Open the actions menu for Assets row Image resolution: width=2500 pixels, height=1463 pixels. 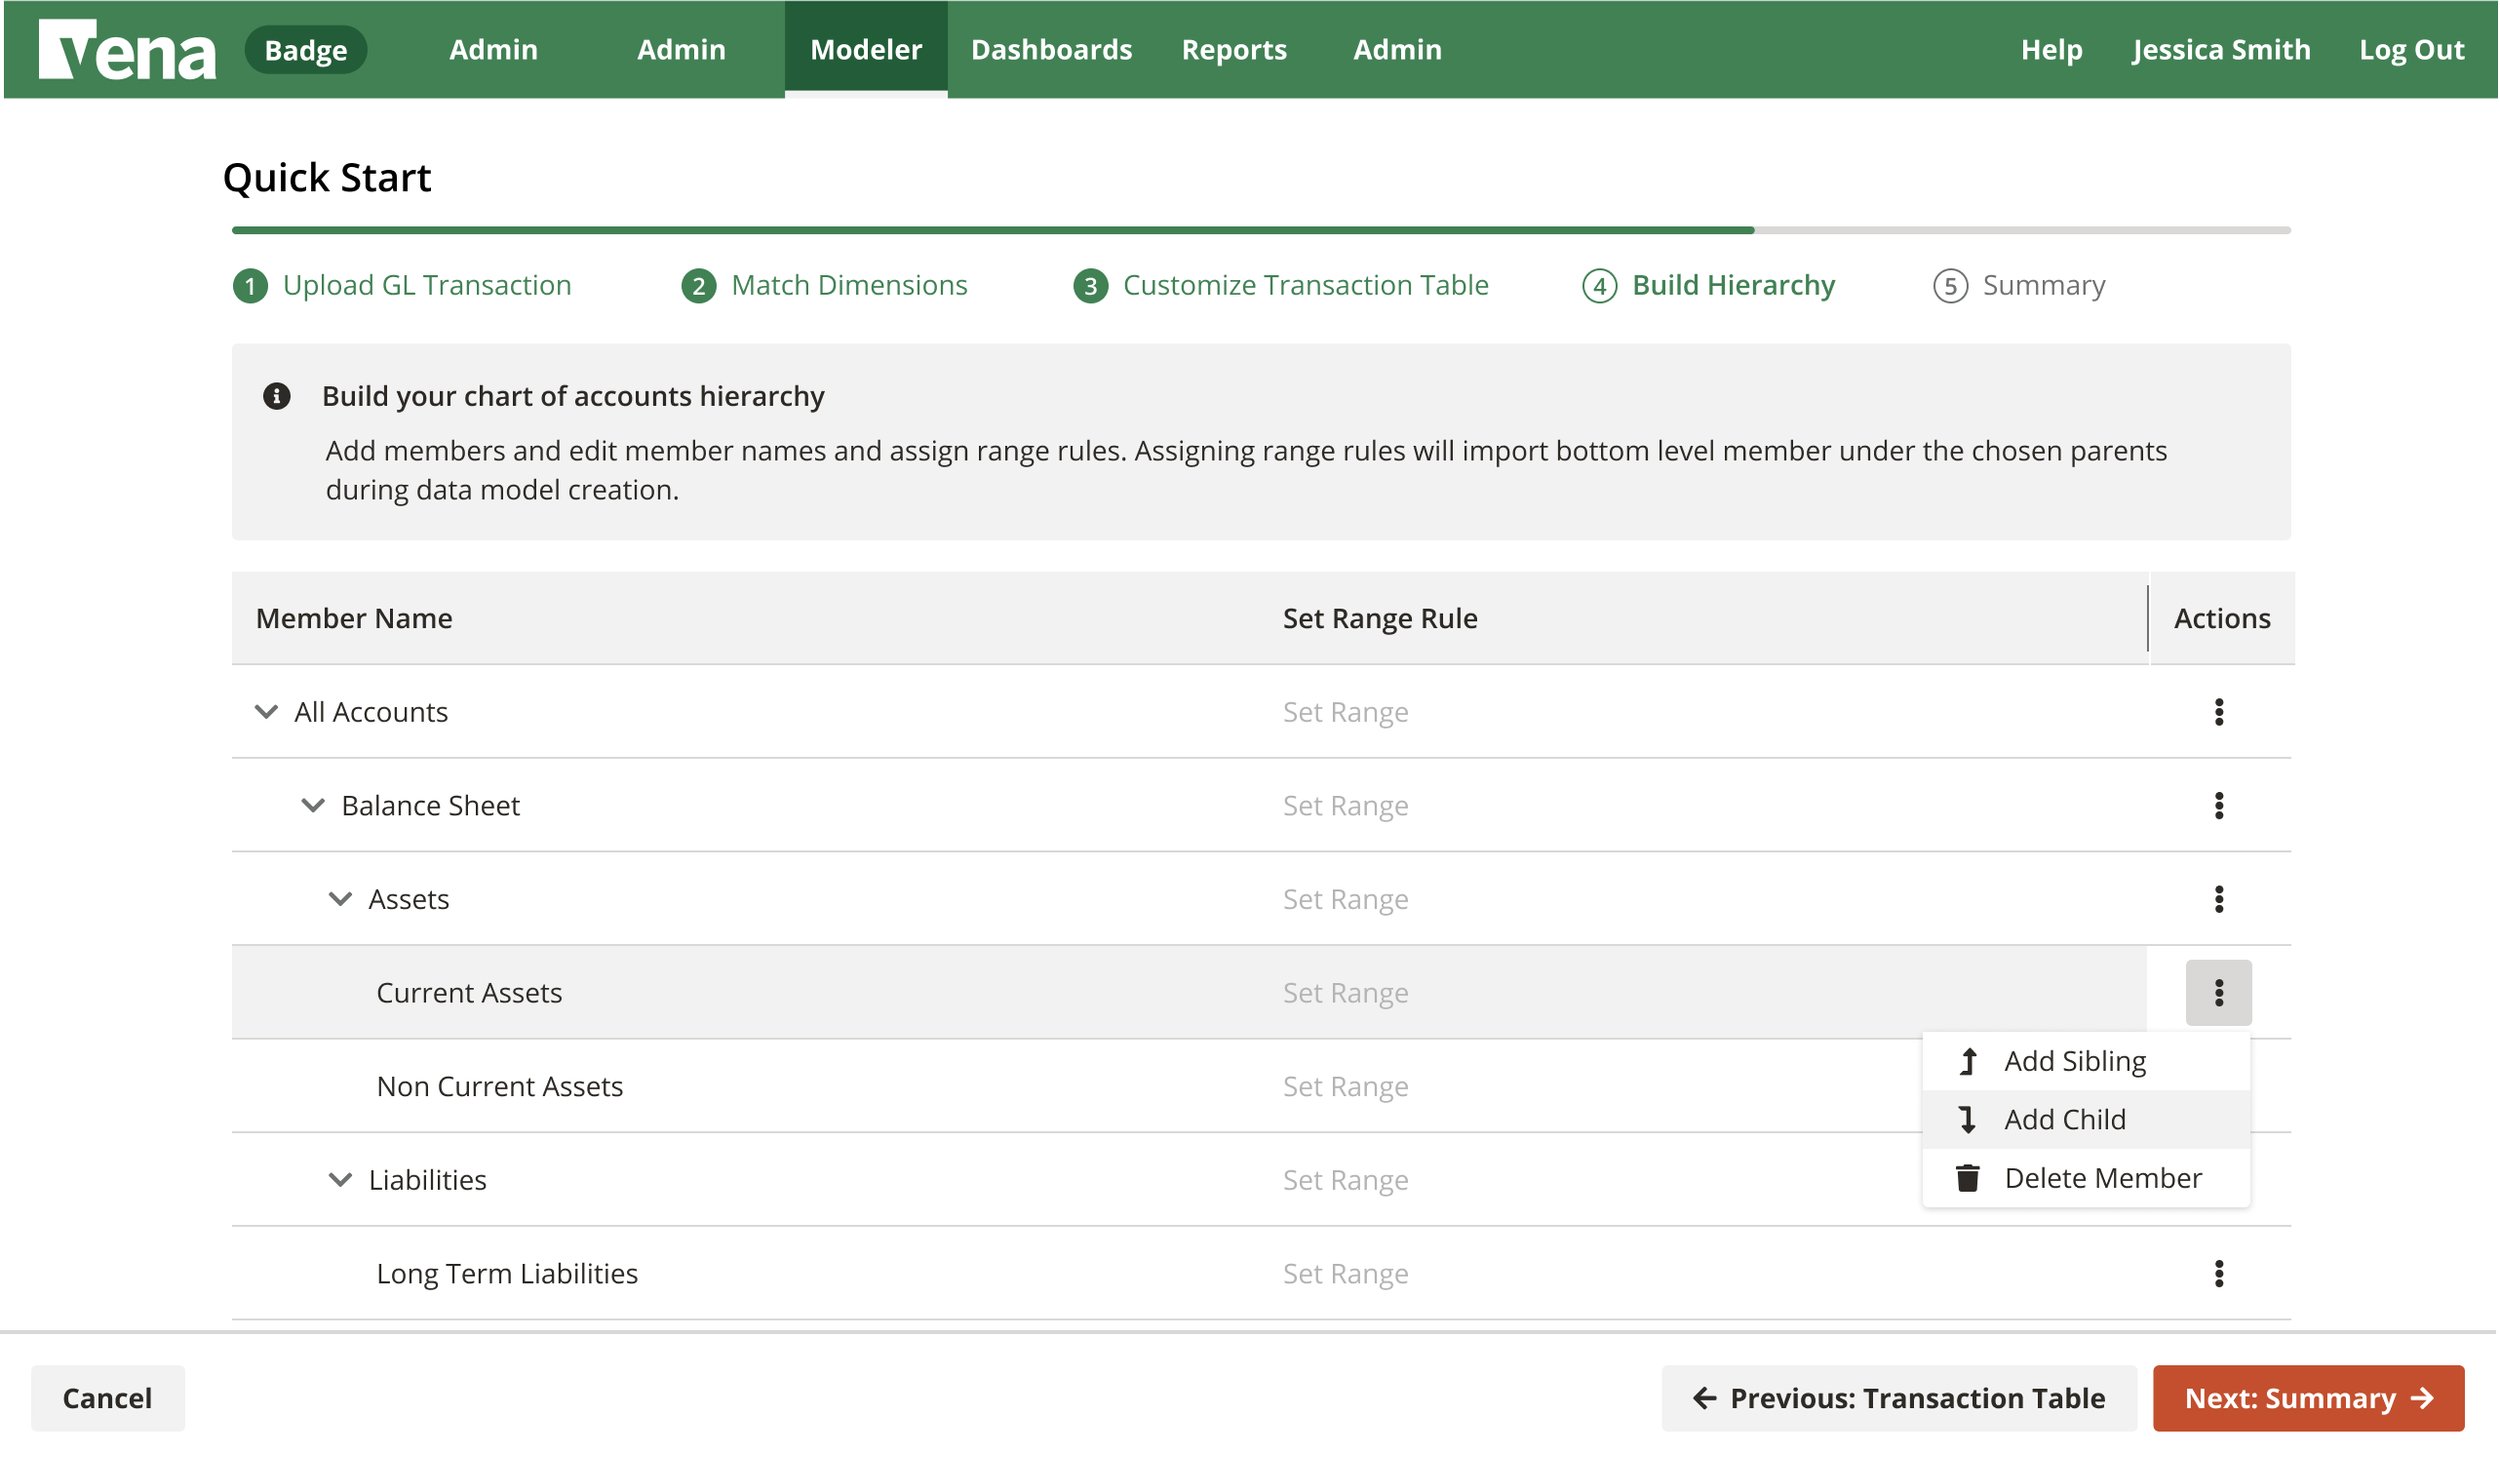point(2220,898)
